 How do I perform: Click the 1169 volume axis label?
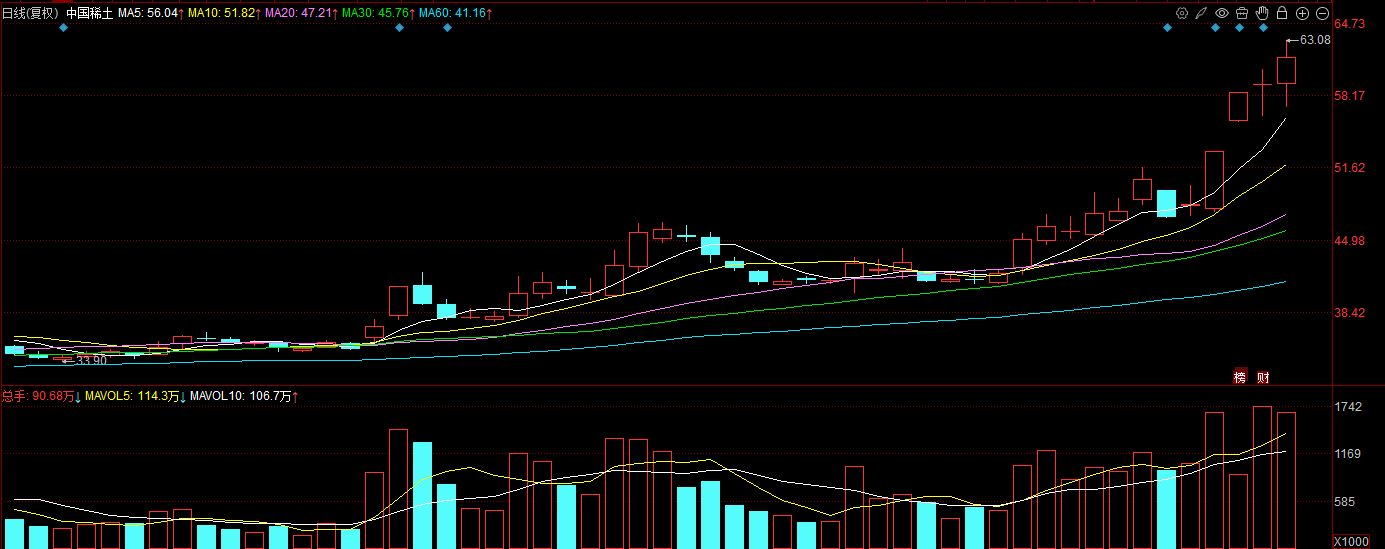(x=1348, y=454)
